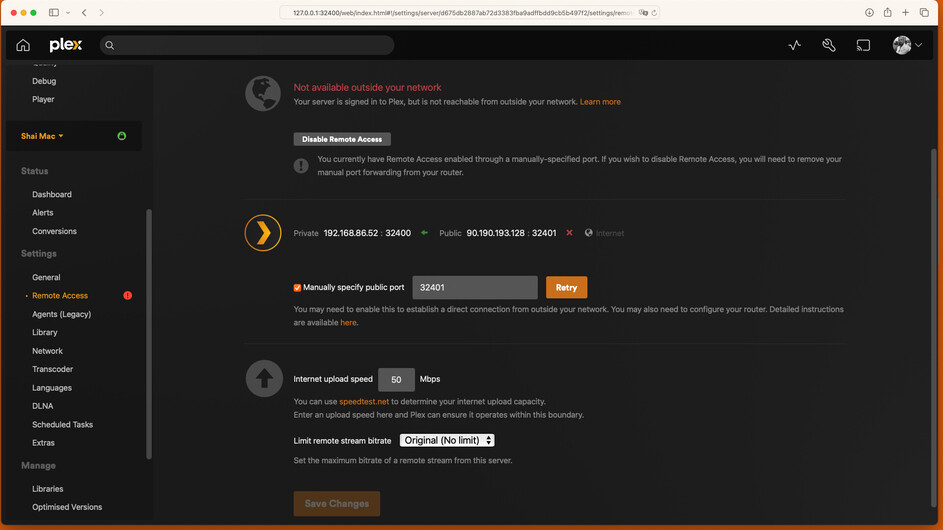Click the upload arrow icon
The width and height of the screenshot is (943, 530).
[x=264, y=378]
